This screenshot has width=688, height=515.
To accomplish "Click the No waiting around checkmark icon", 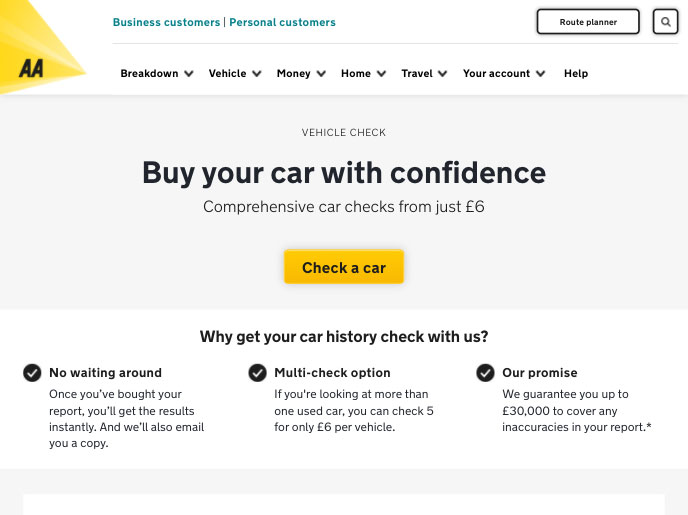I will [32, 373].
